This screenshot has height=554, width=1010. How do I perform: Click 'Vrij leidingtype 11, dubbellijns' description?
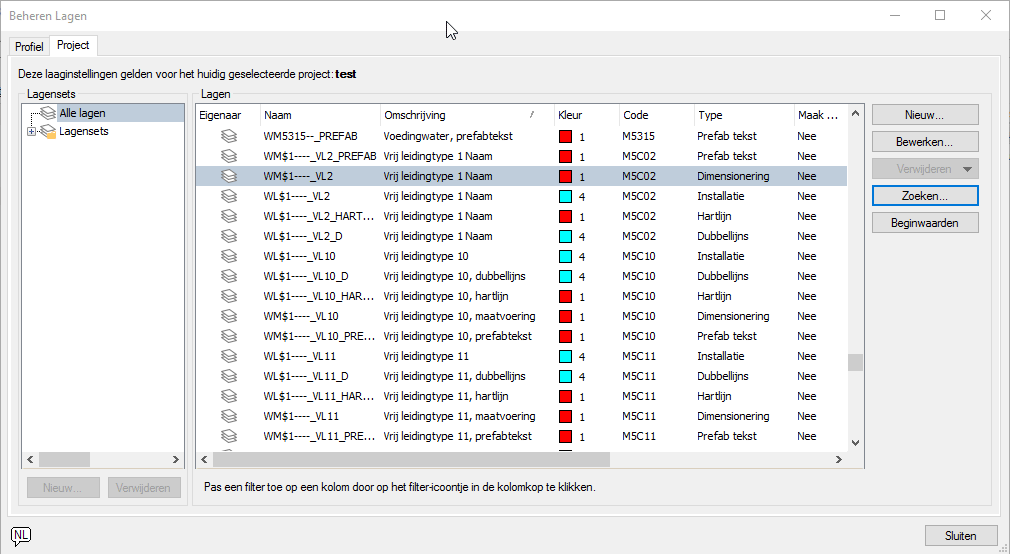[454, 376]
